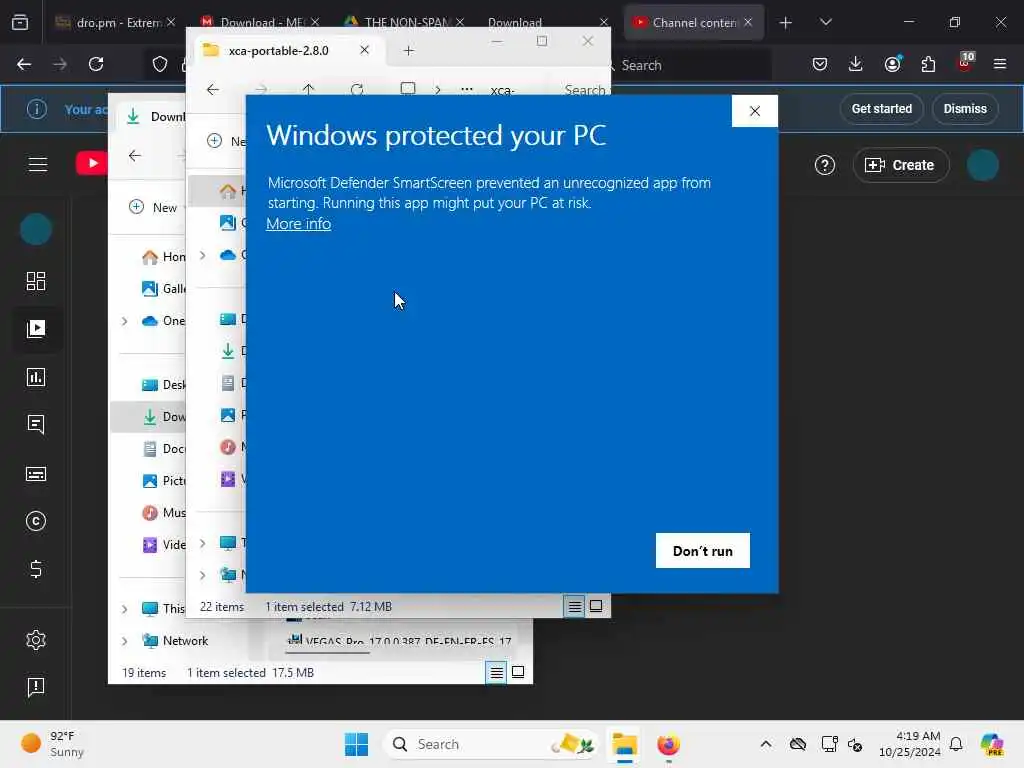Expand Network in Downloads Explorer sidebar
Screen dimensions: 1024x768
tap(124, 641)
